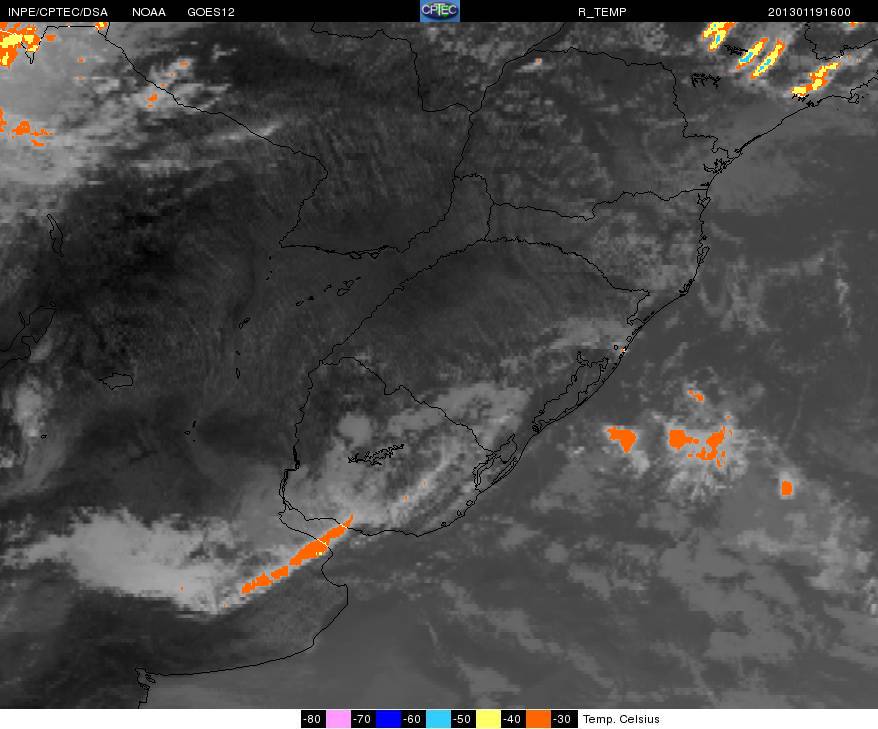This screenshot has width=878, height=729.
Task: Click the orange legend swatch after -40
Action: [x=538, y=719]
